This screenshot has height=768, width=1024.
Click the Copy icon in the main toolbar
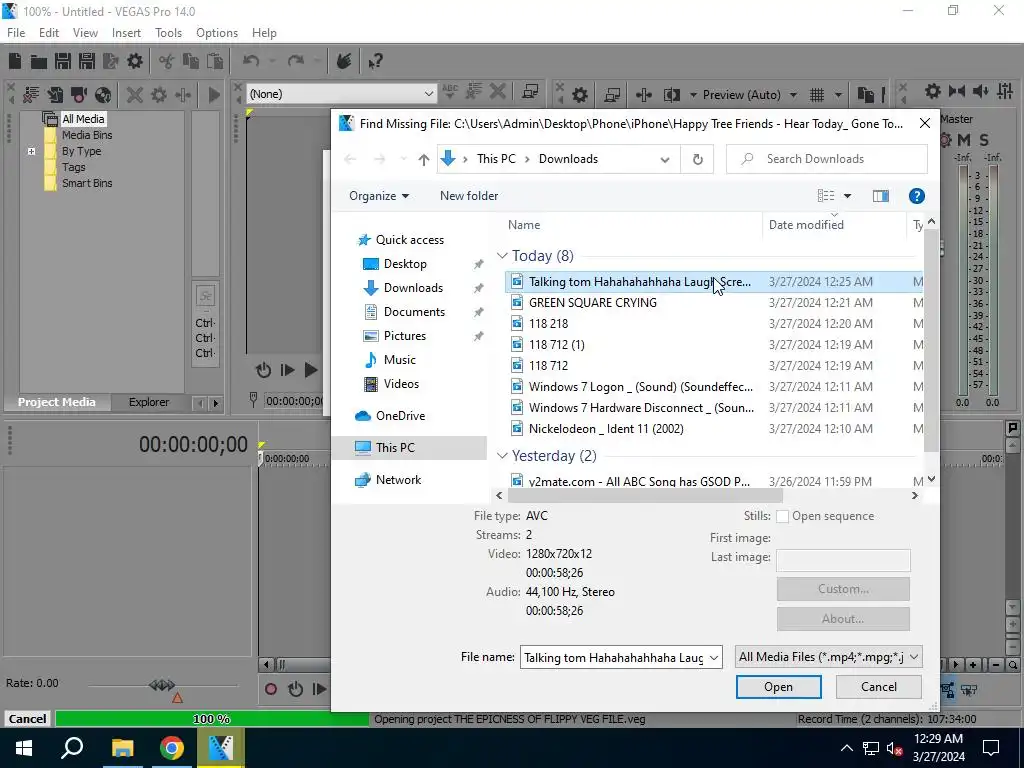point(191,61)
